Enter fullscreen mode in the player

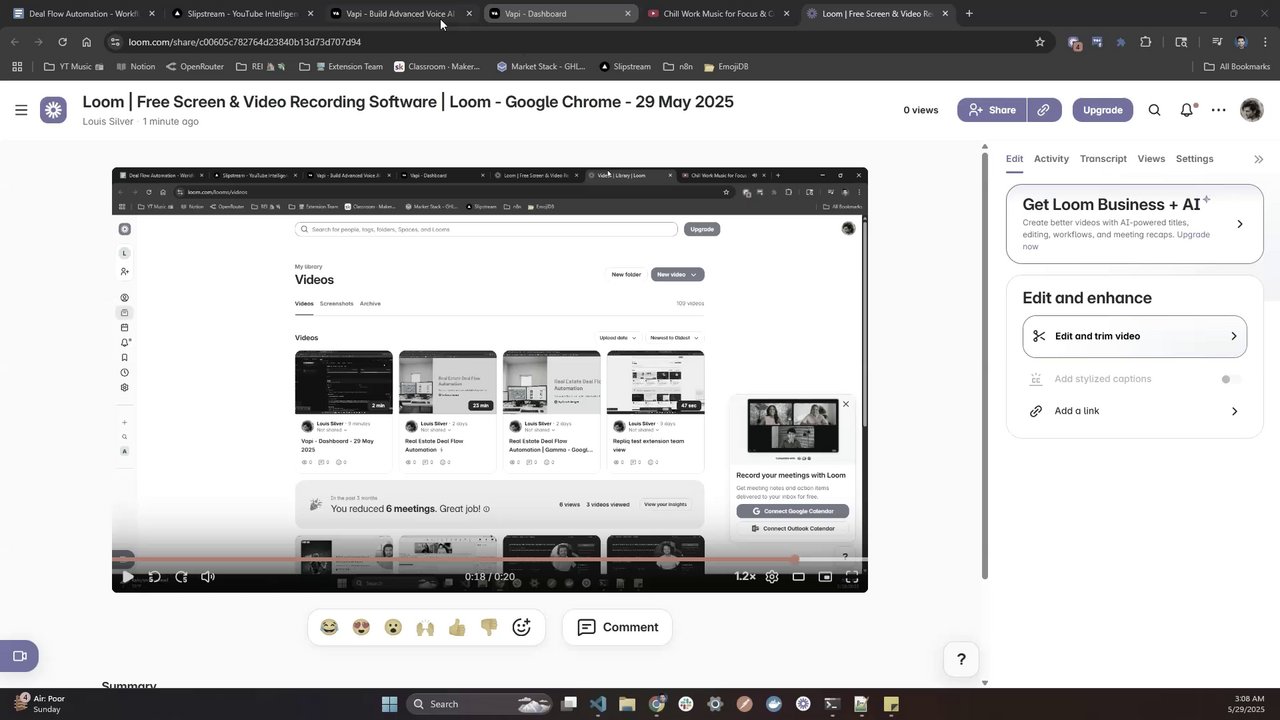[x=852, y=577]
